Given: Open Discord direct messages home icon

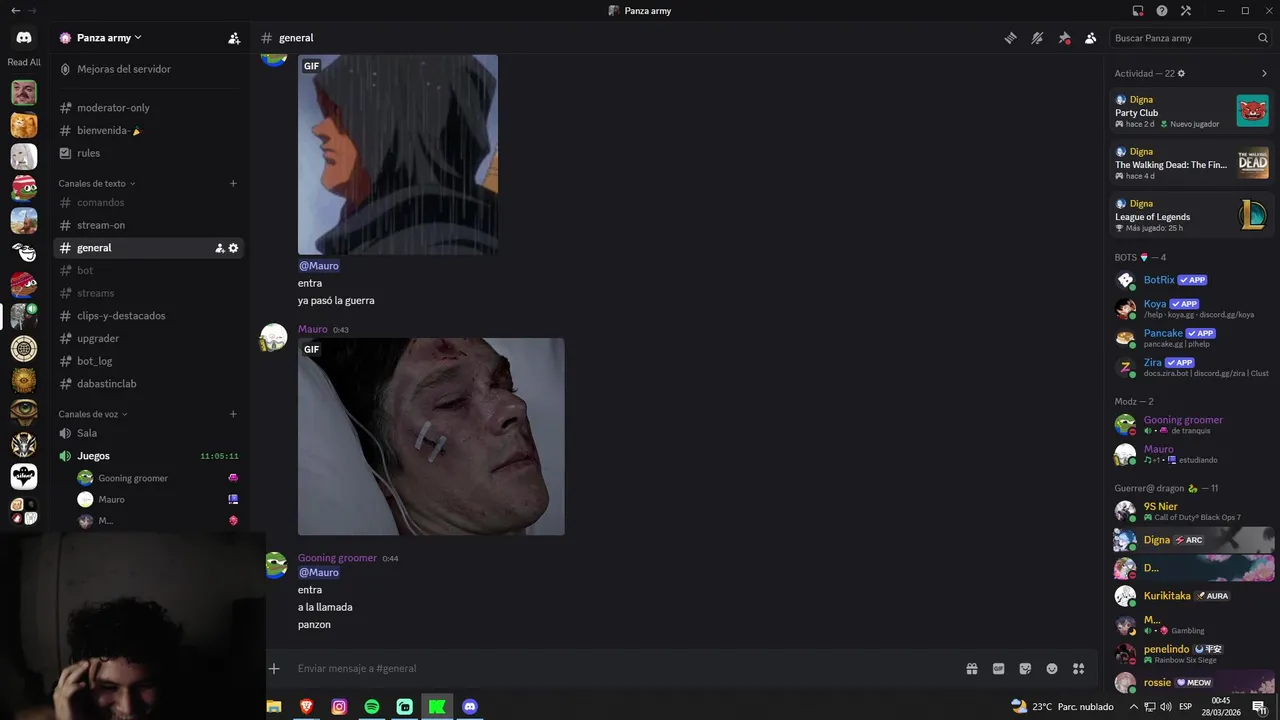Looking at the screenshot, I should pyautogui.click(x=24, y=38).
